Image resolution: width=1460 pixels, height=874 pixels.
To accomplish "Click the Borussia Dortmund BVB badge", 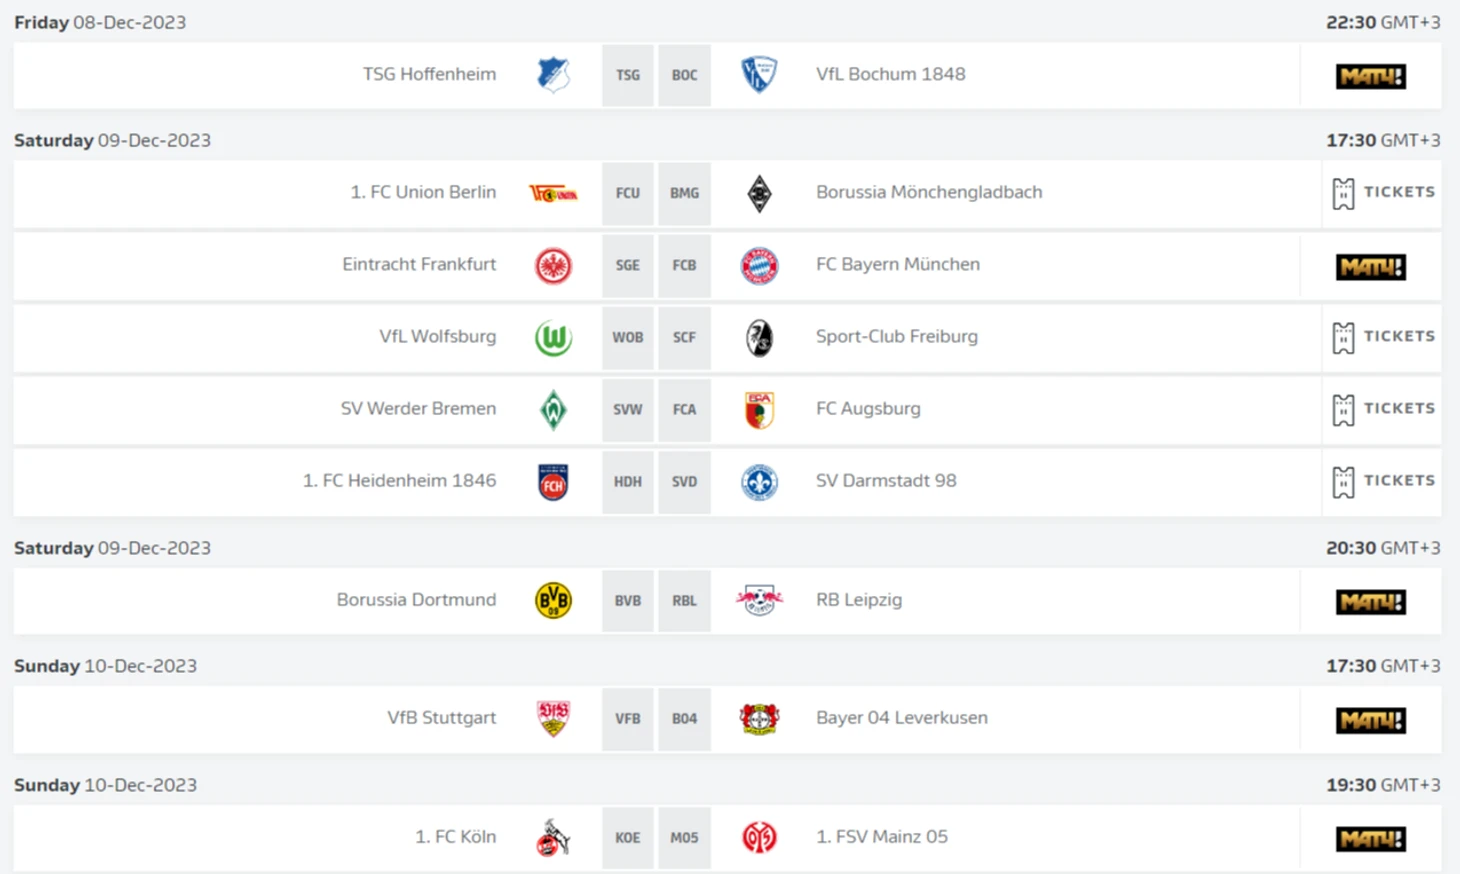I will (553, 600).
